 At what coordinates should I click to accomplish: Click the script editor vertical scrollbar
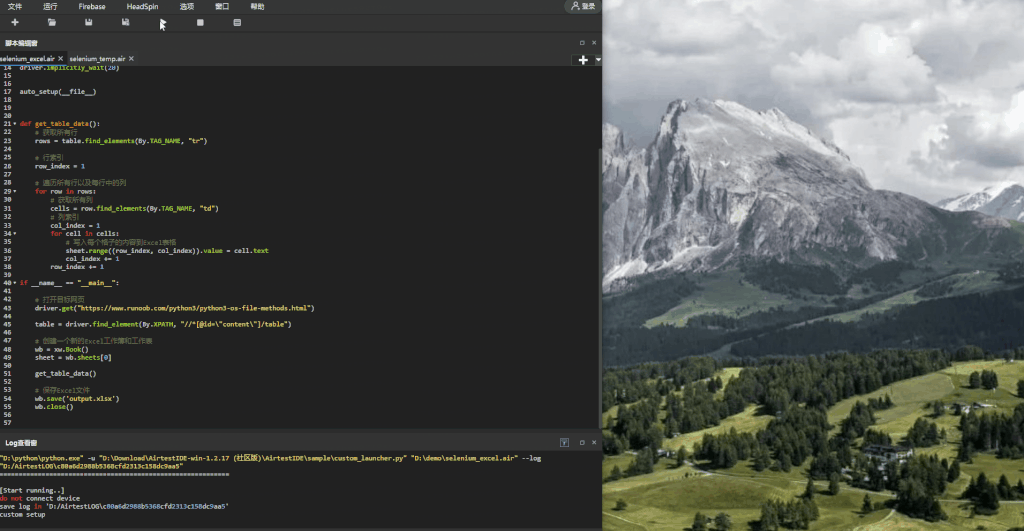600,285
